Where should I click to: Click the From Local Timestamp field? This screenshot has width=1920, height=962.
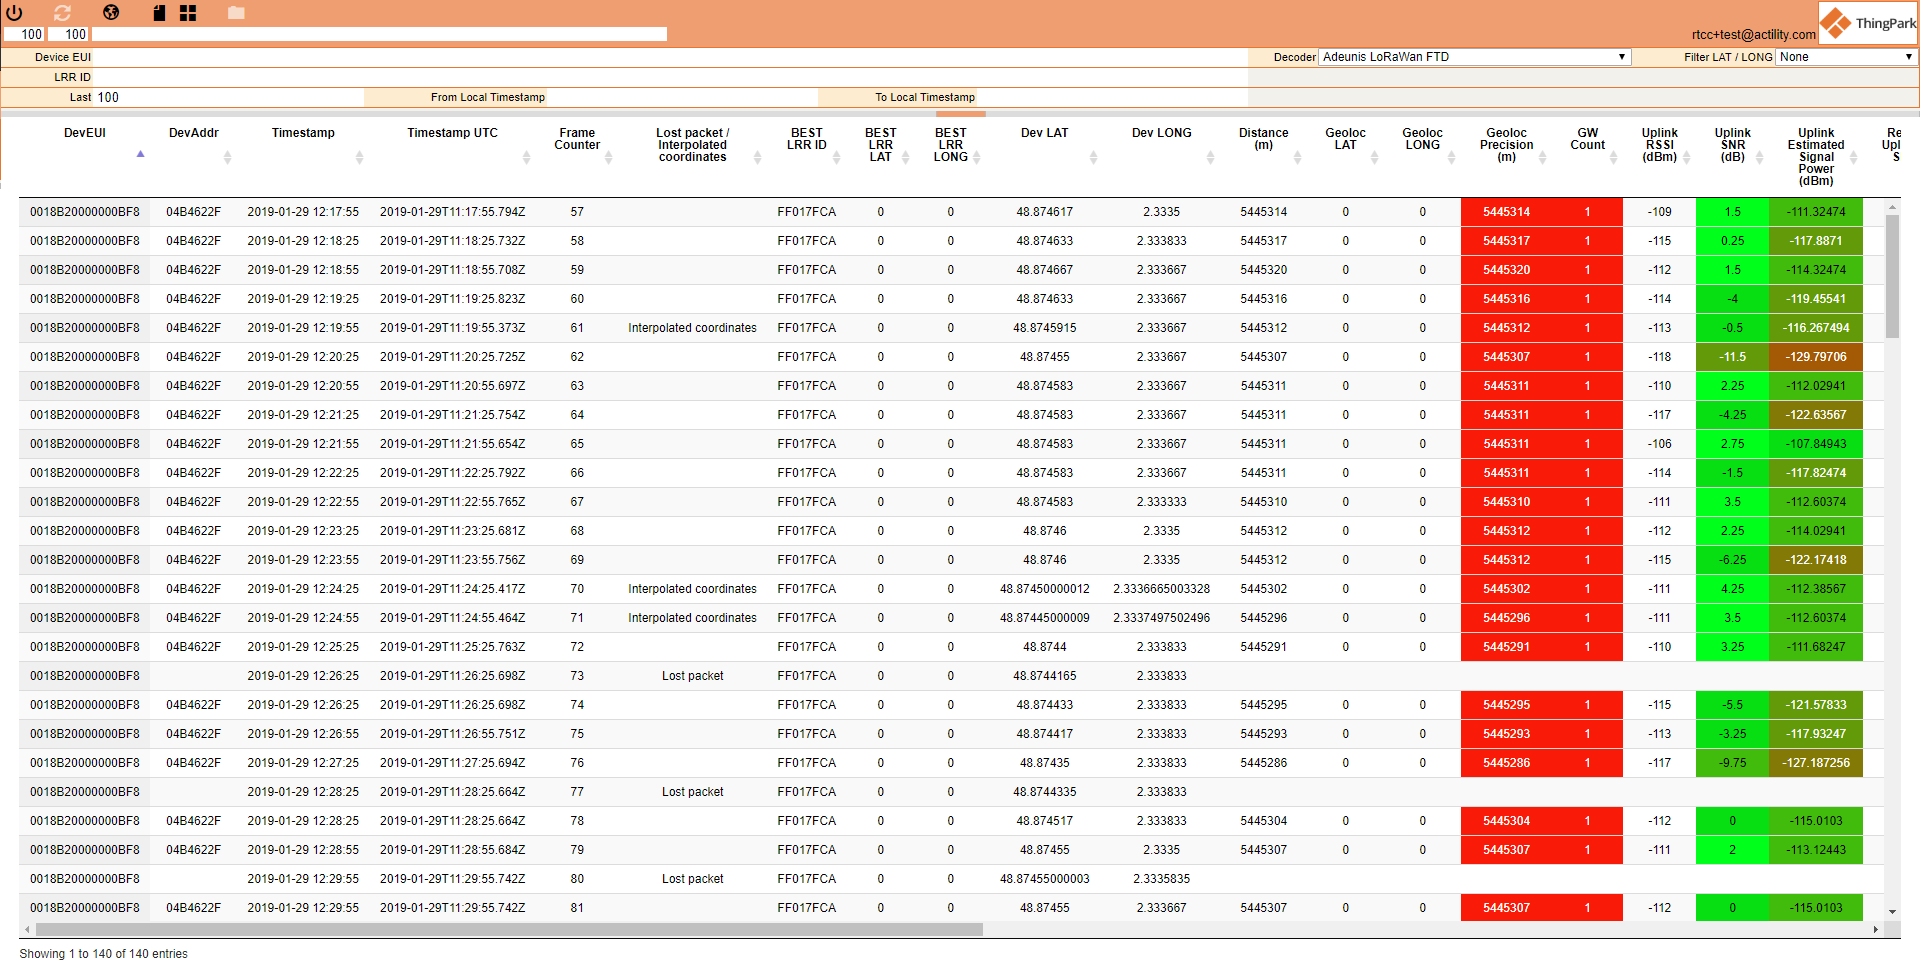point(682,97)
